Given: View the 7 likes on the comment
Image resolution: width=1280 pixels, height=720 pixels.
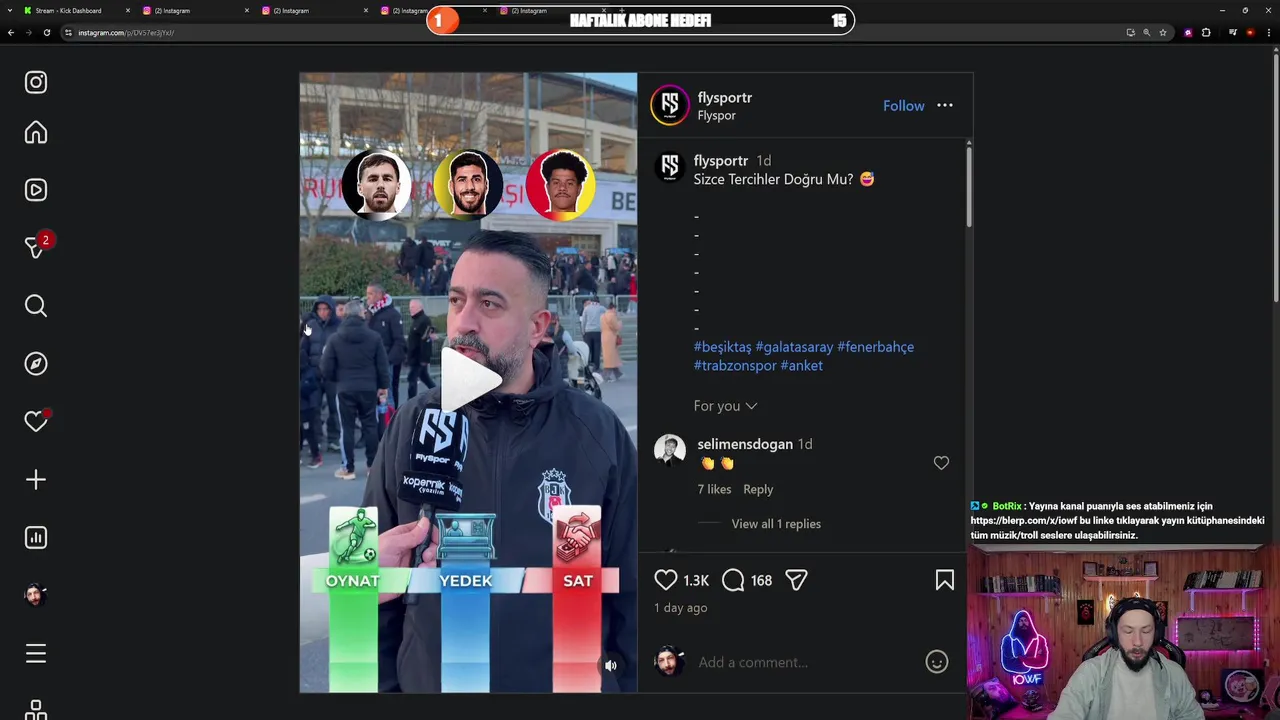Looking at the screenshot, I should tap(714, 489).
